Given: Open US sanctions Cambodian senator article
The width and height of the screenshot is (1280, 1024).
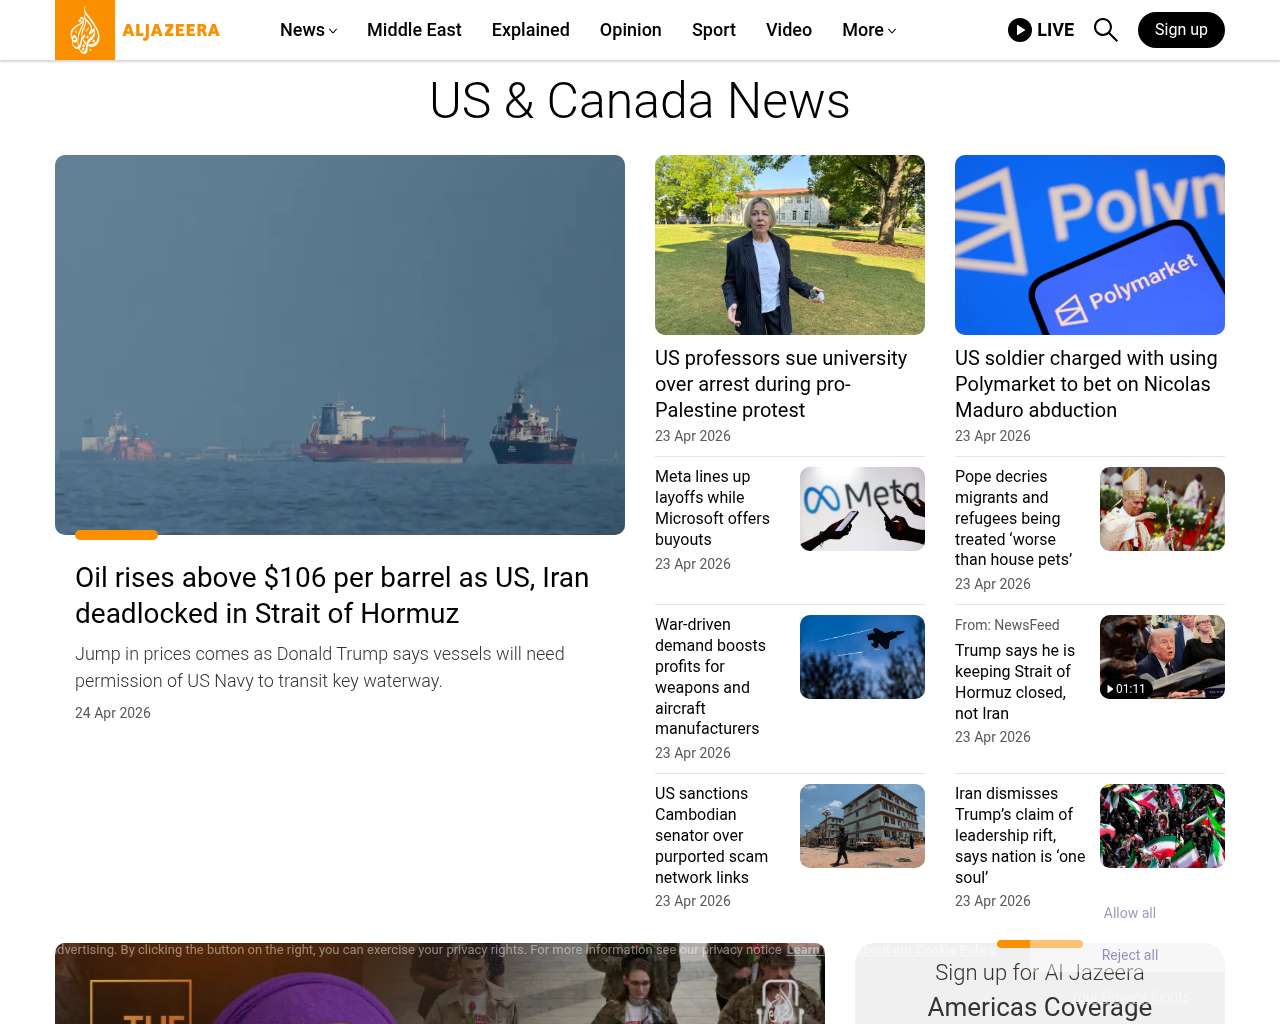Looking at the screenshot, I should 711,835.
